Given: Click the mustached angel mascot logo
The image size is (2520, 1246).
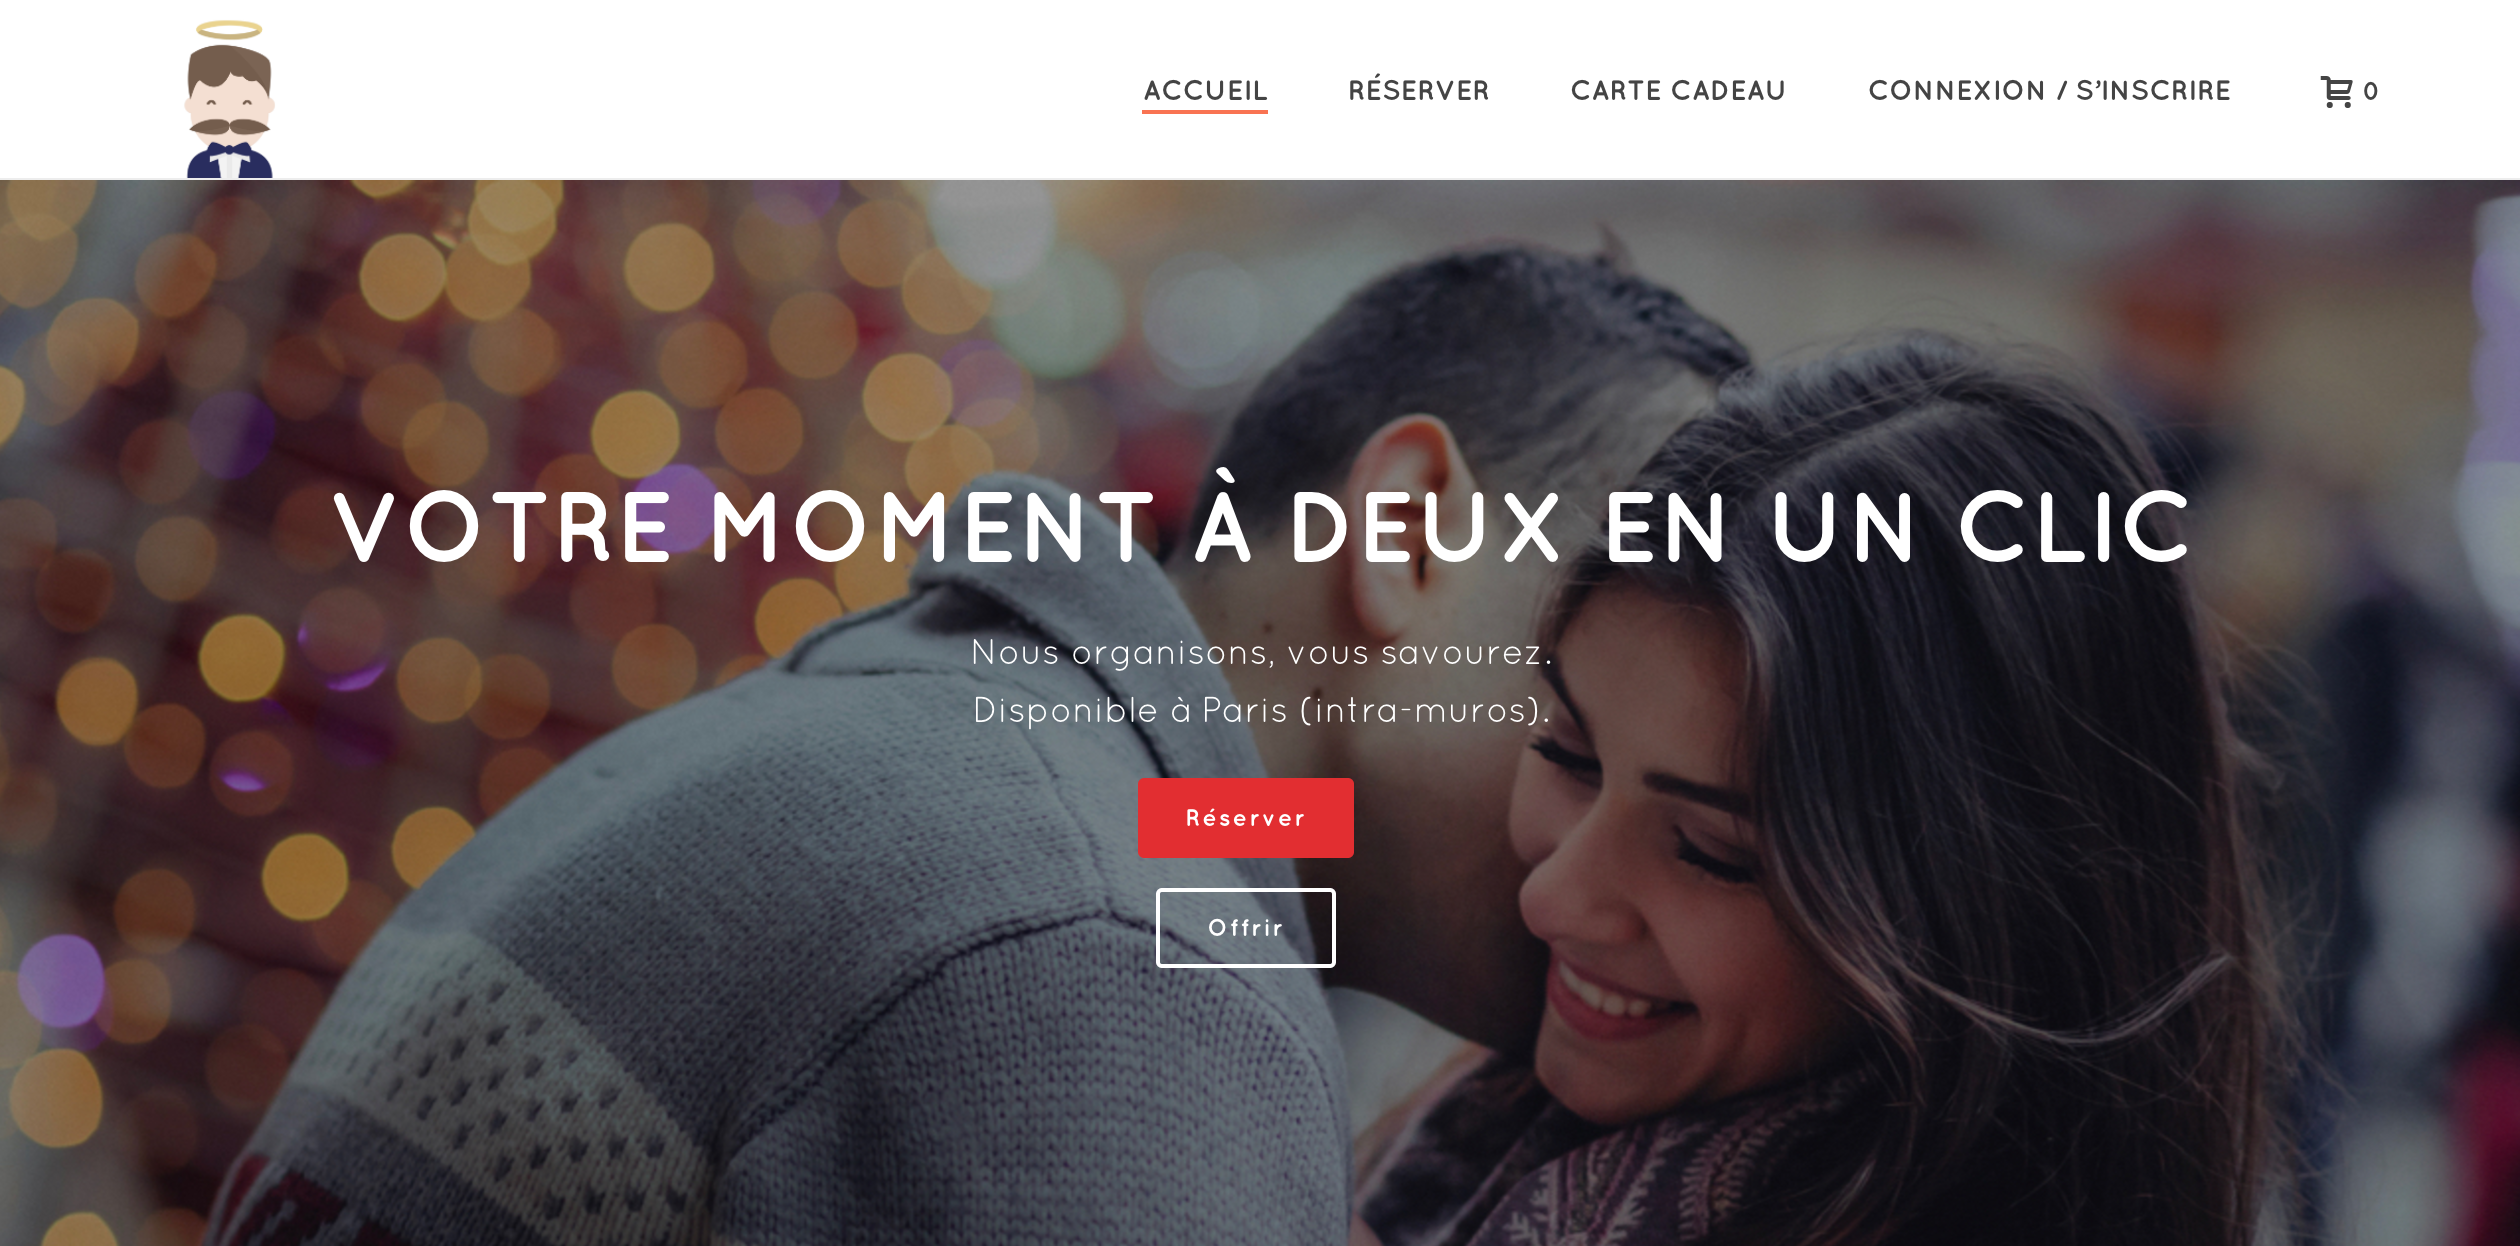Looking at the screenshot, I should pyautogui.click(x=229, y=98).
